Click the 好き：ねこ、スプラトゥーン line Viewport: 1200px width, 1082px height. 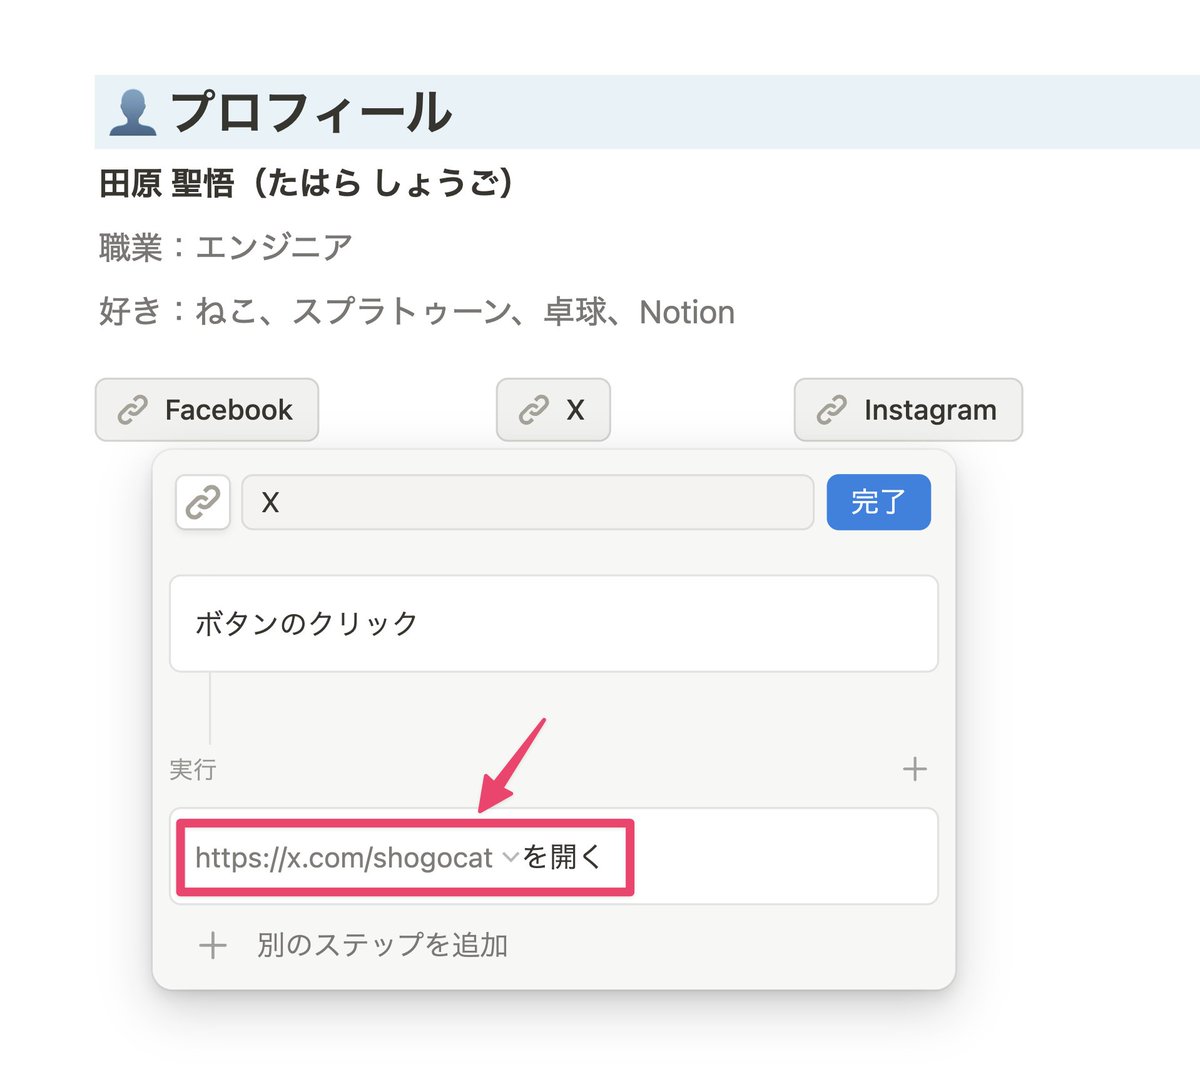point(417,312)
